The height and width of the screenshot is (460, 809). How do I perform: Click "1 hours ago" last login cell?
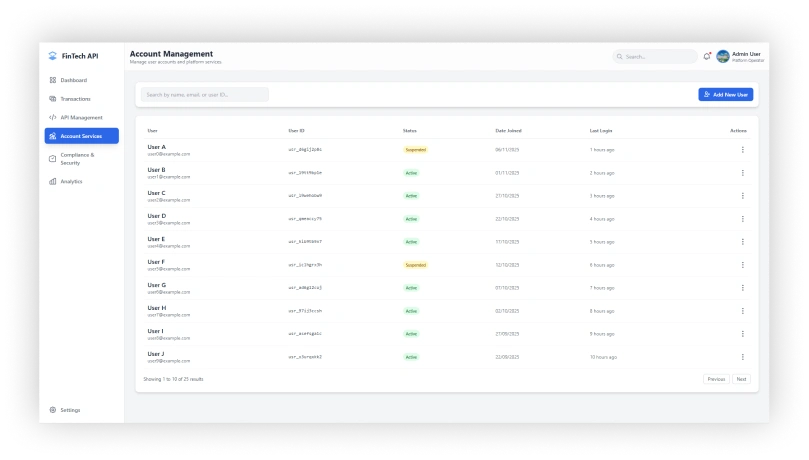602,150
